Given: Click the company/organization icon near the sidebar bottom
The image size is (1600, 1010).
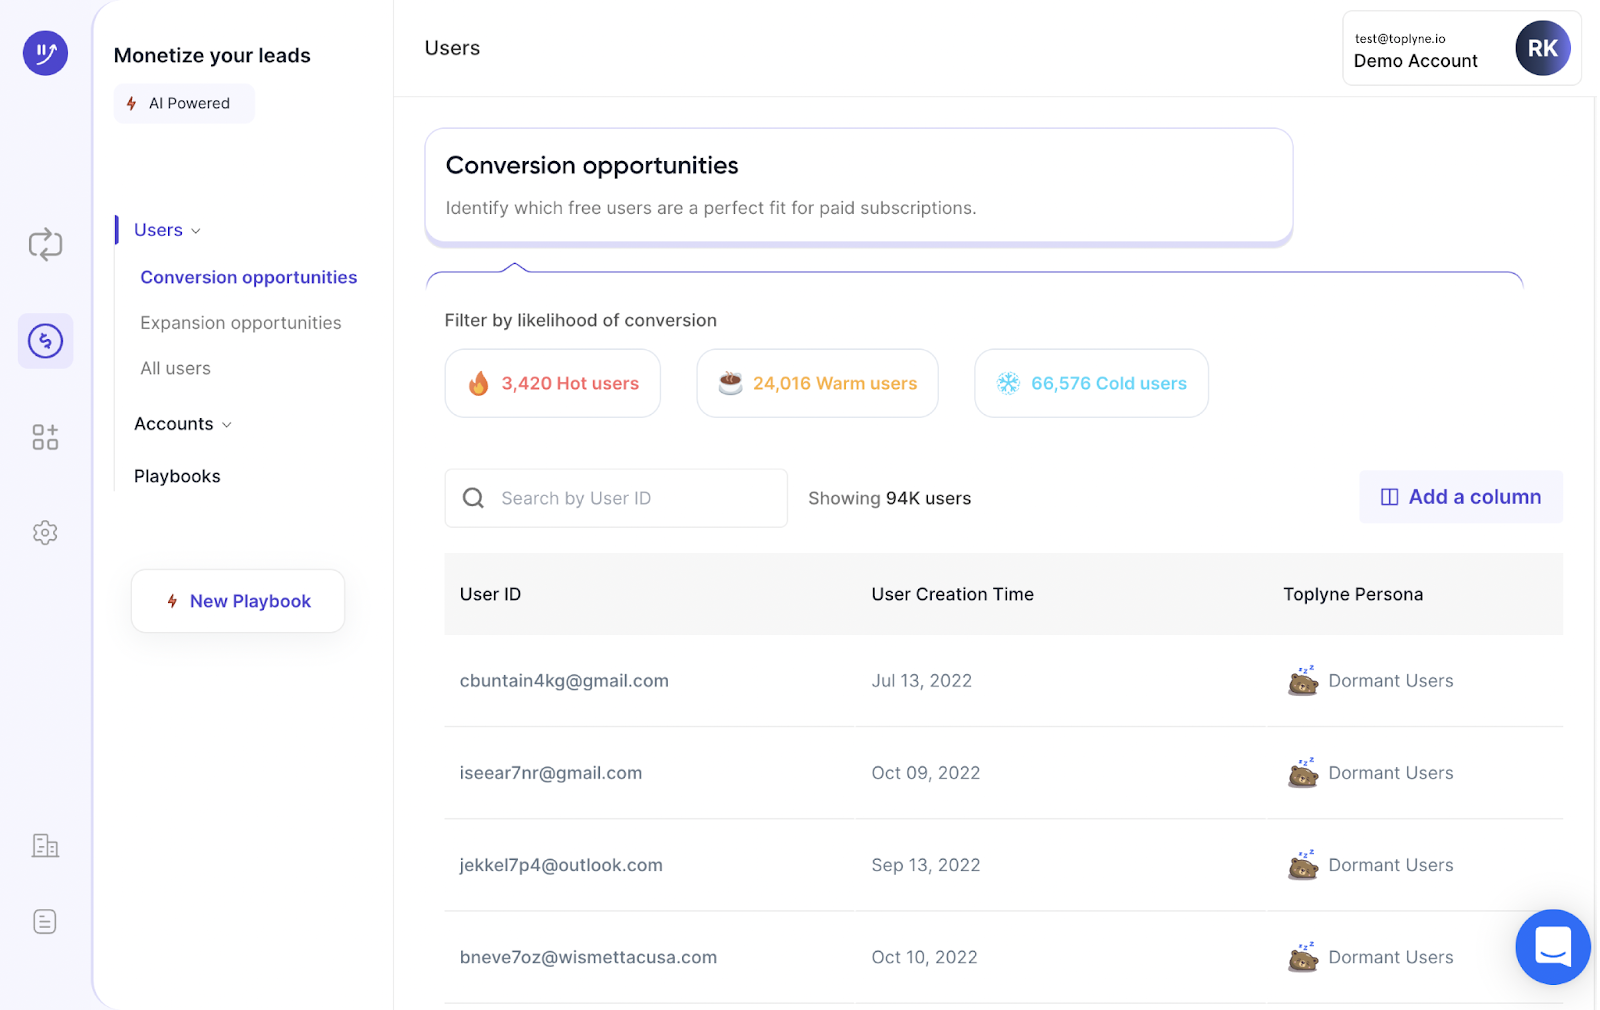Looking at the screenshot, I should (x=45, y=845).
